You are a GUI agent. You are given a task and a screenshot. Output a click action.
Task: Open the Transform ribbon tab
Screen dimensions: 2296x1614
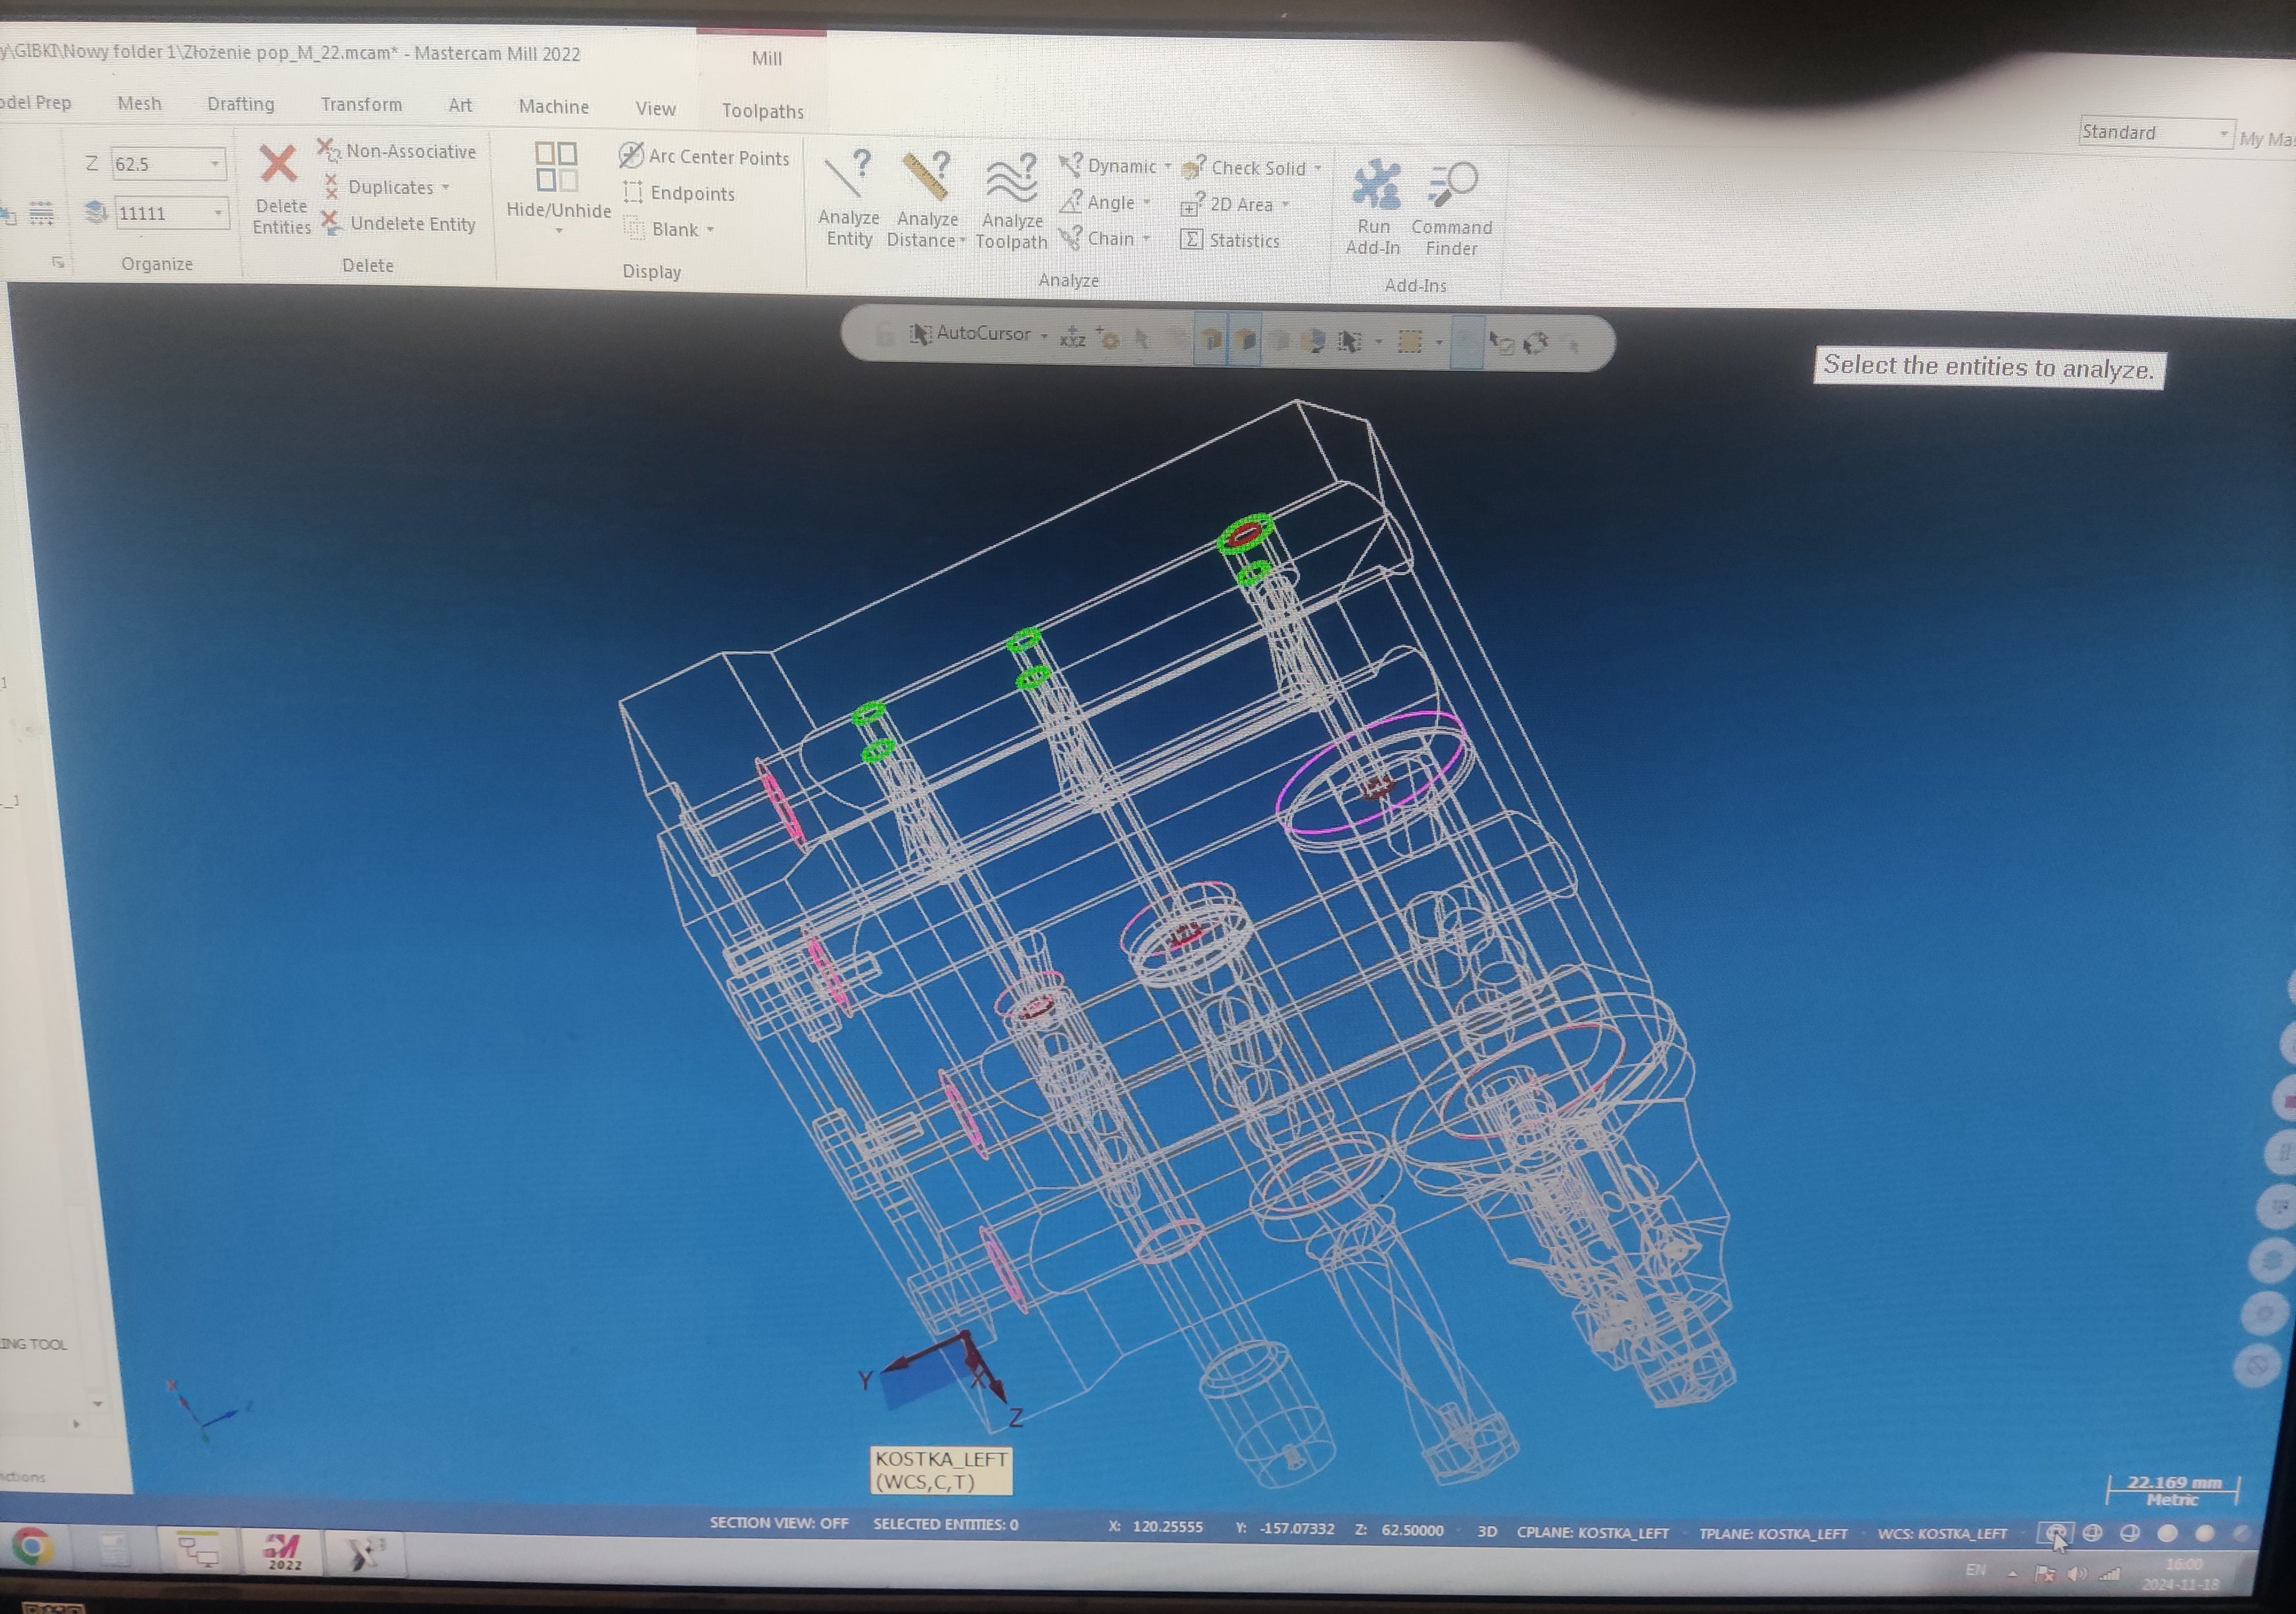tap(361, 104)
